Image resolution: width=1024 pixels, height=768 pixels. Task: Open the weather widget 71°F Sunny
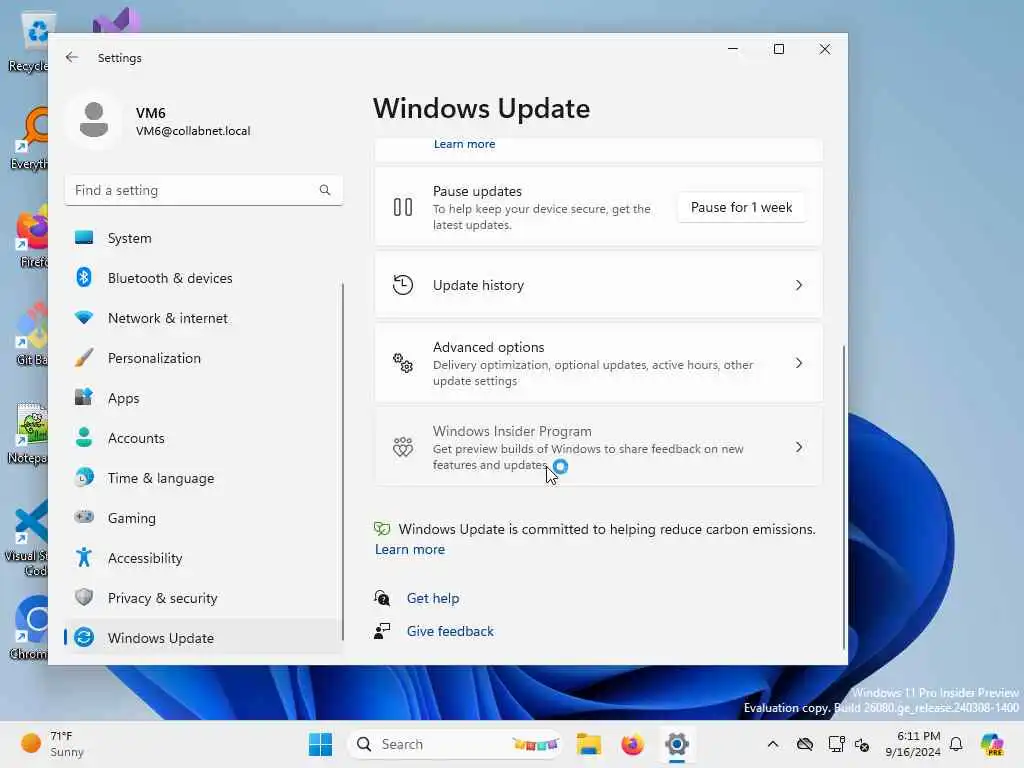tap(52, 744)
